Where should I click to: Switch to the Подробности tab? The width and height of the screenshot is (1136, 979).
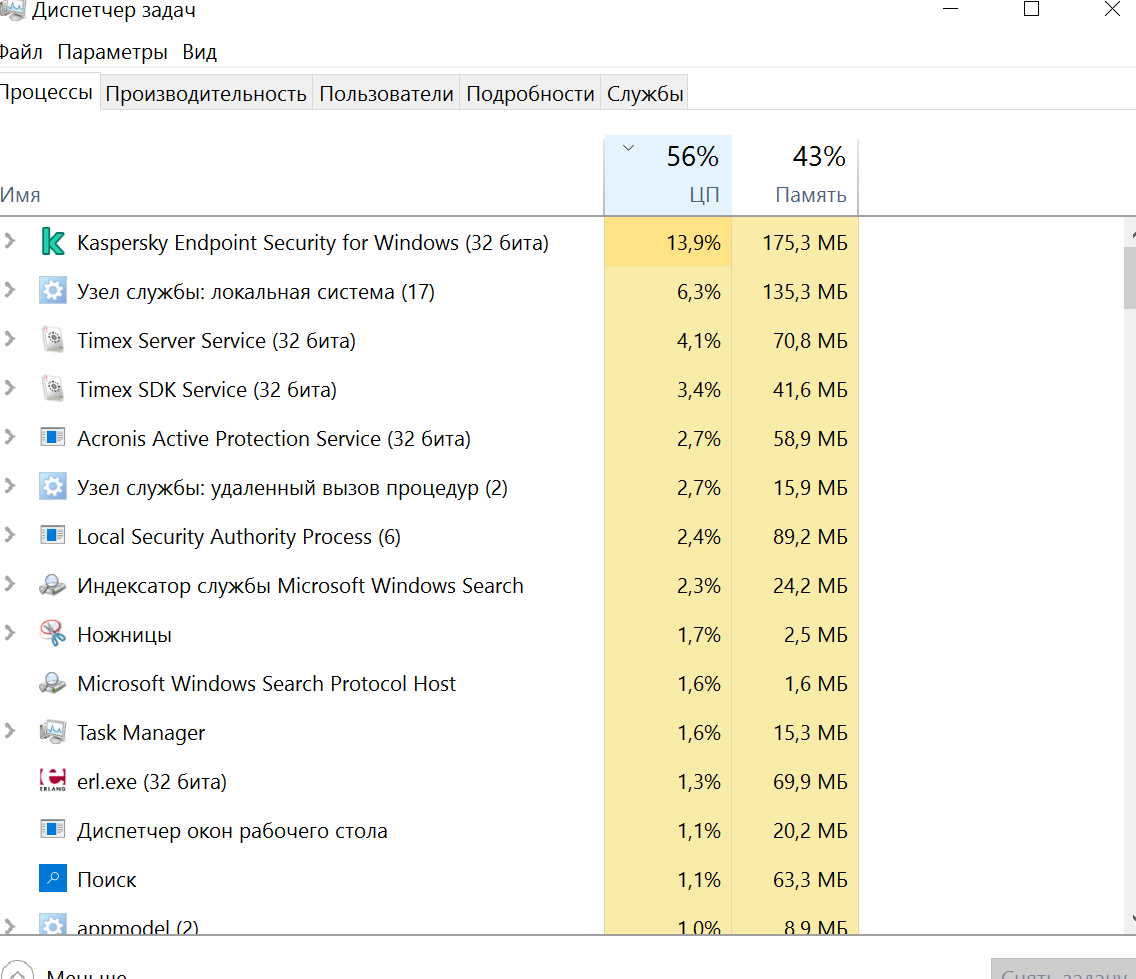pos(530,93)
